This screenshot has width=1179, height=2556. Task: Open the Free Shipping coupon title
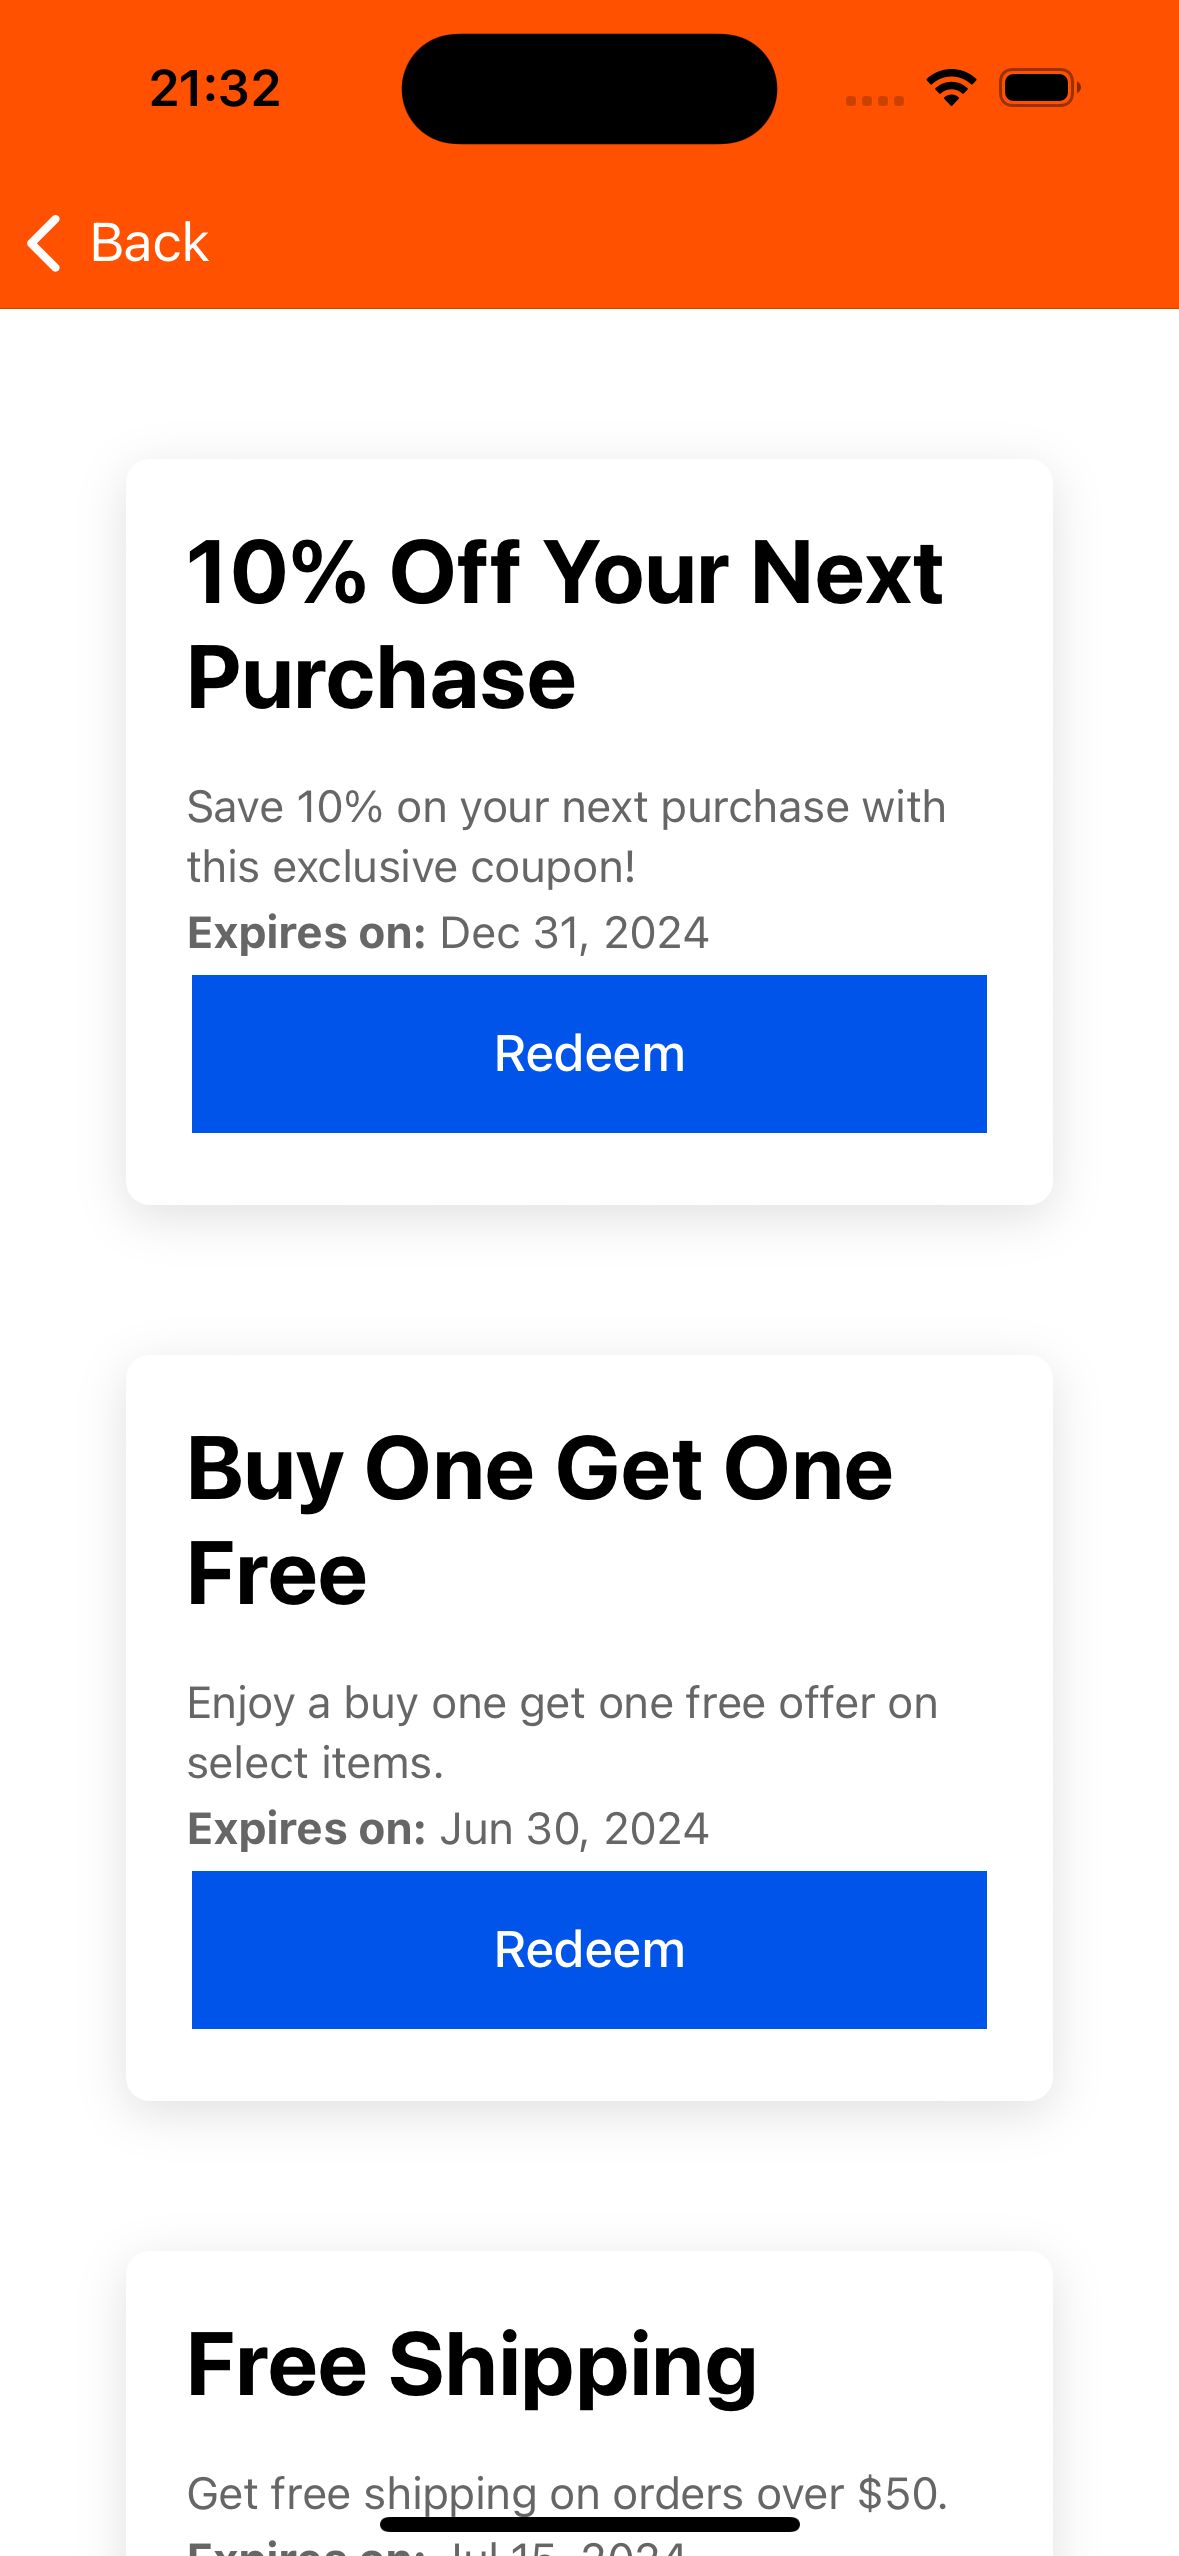point(472,2365)
